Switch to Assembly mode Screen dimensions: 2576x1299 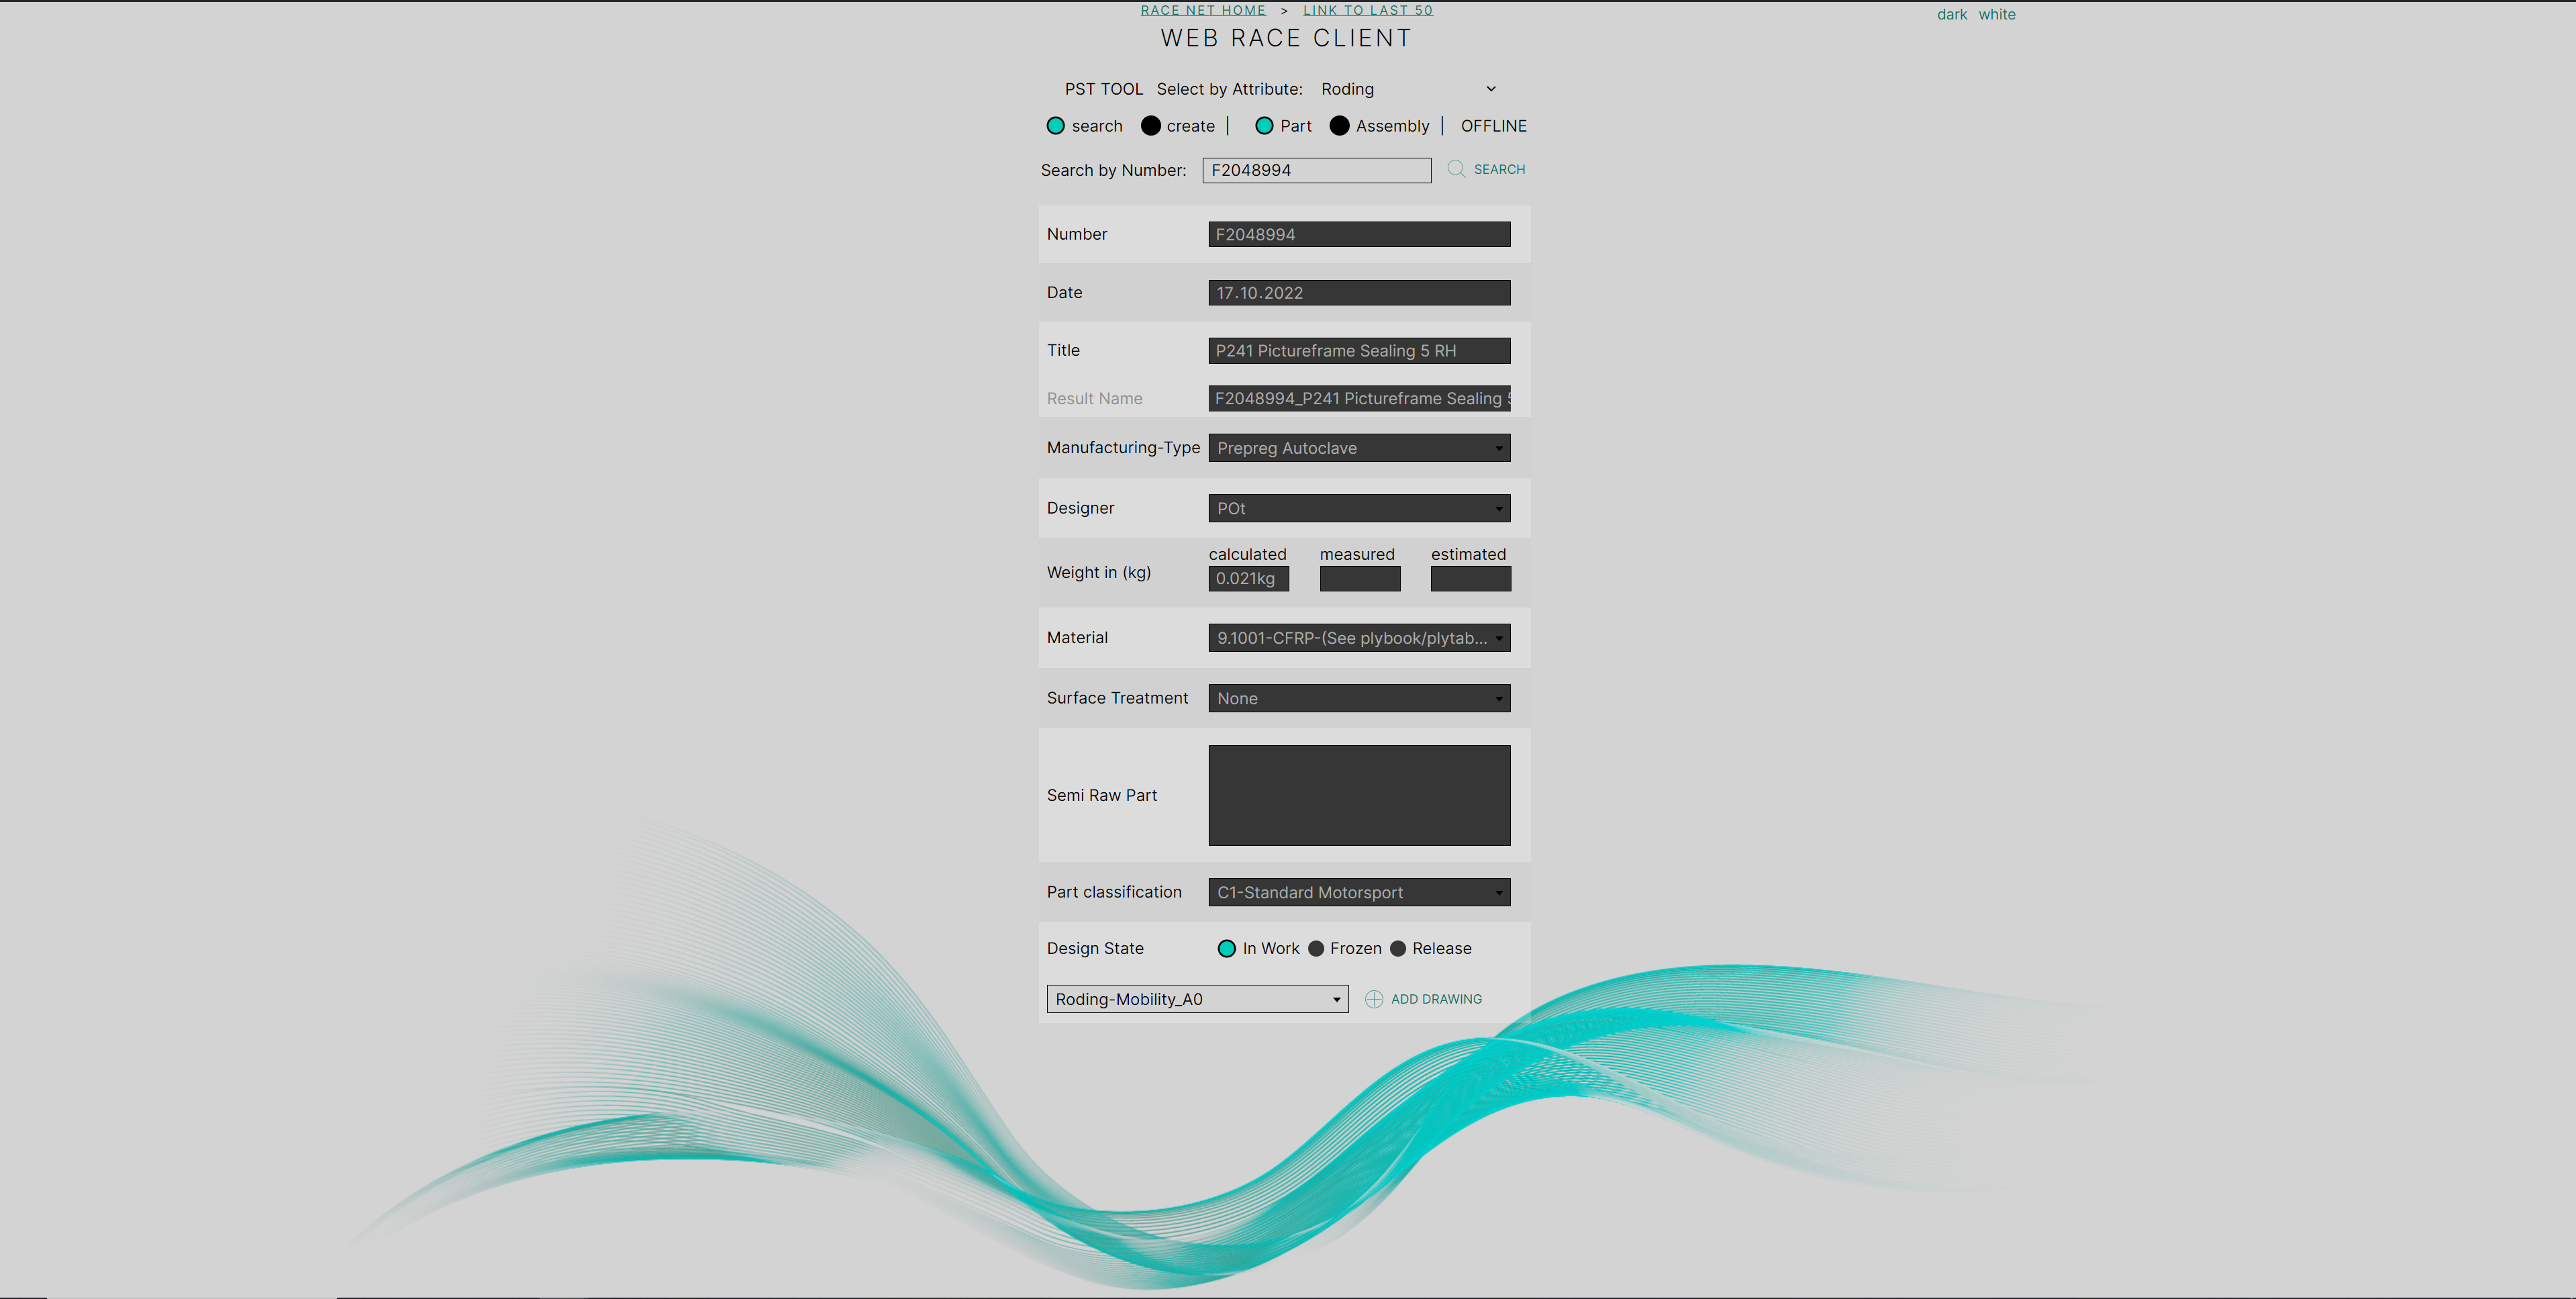[1340, 126]
